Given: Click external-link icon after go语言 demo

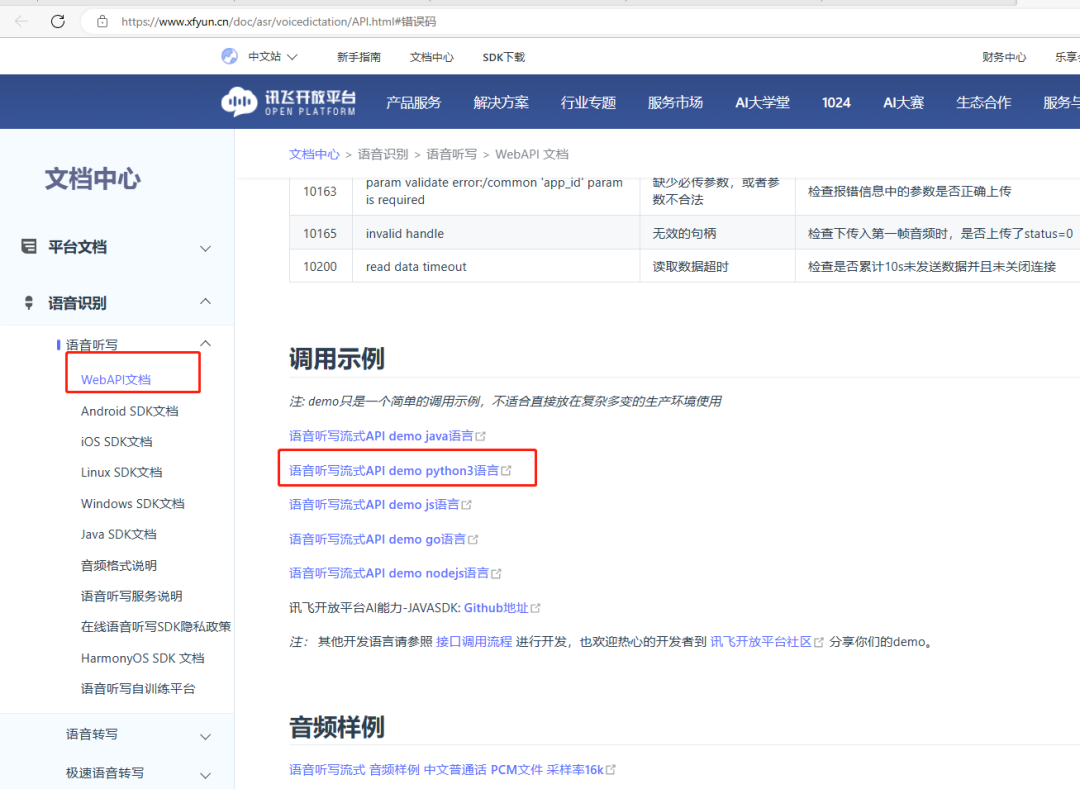Looking at the screenshot, I should coord(473,539).
